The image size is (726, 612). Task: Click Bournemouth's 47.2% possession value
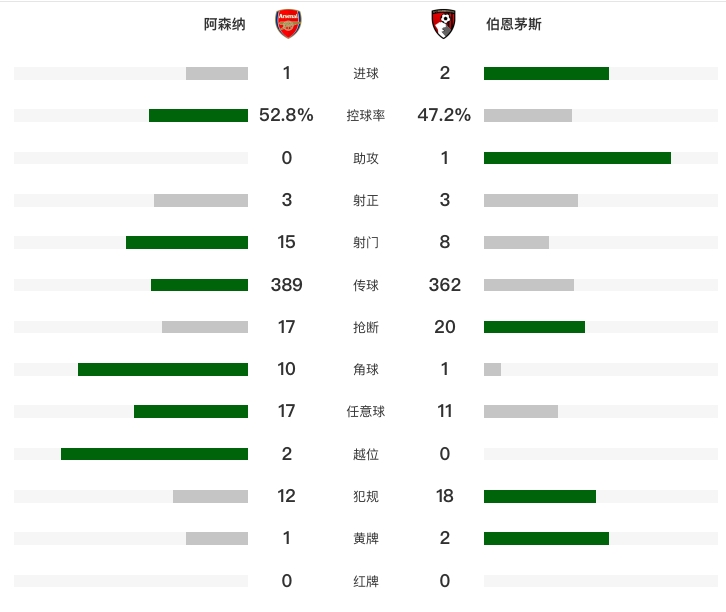coord(444,116)
